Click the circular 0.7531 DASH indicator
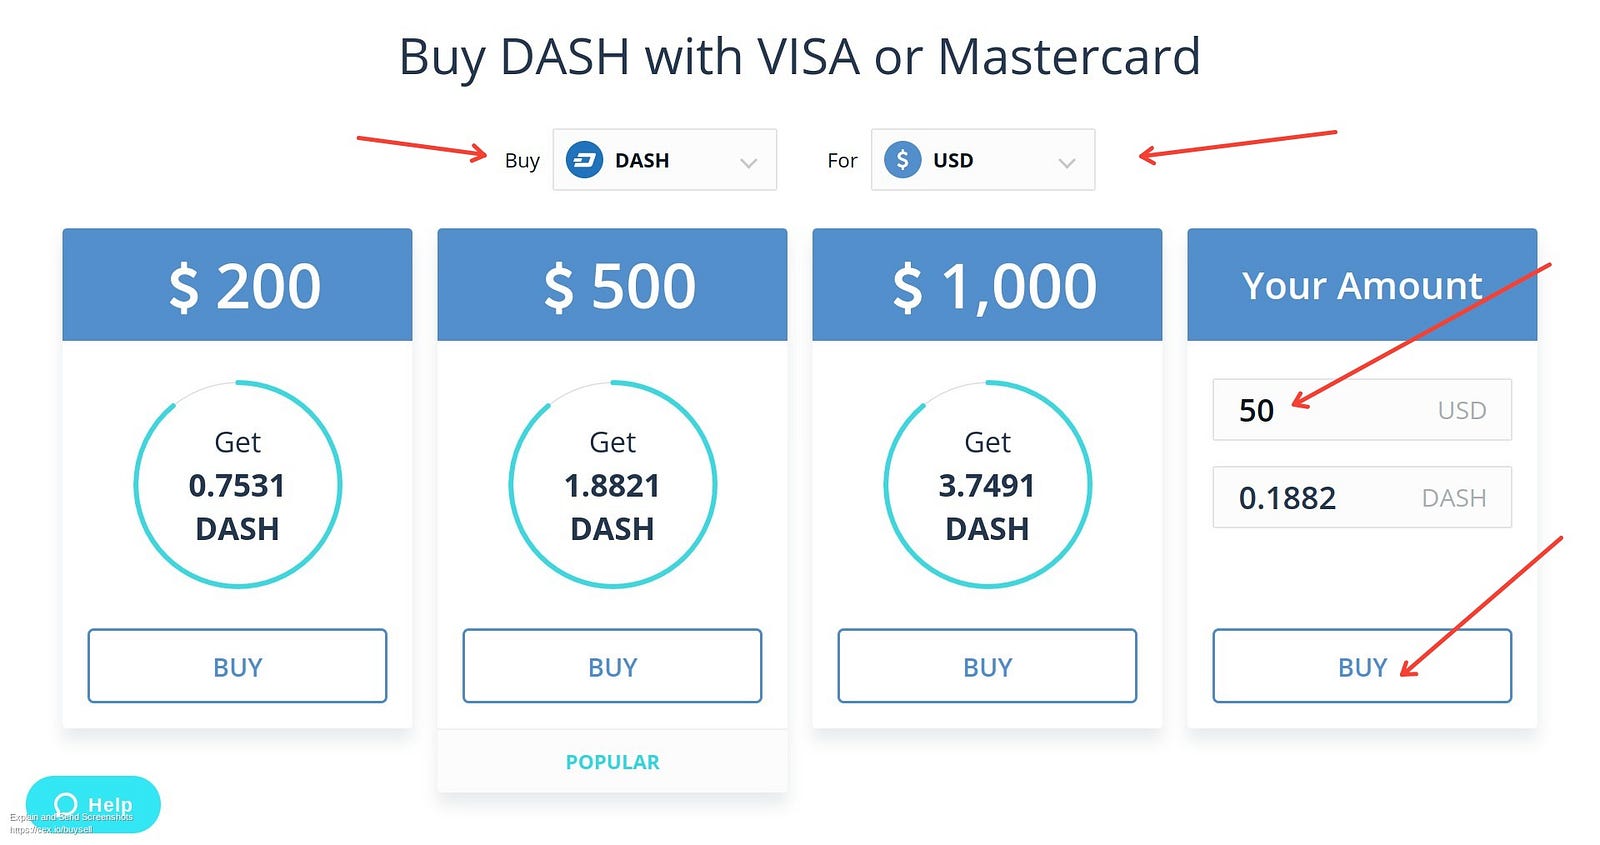 pos(238,484)
